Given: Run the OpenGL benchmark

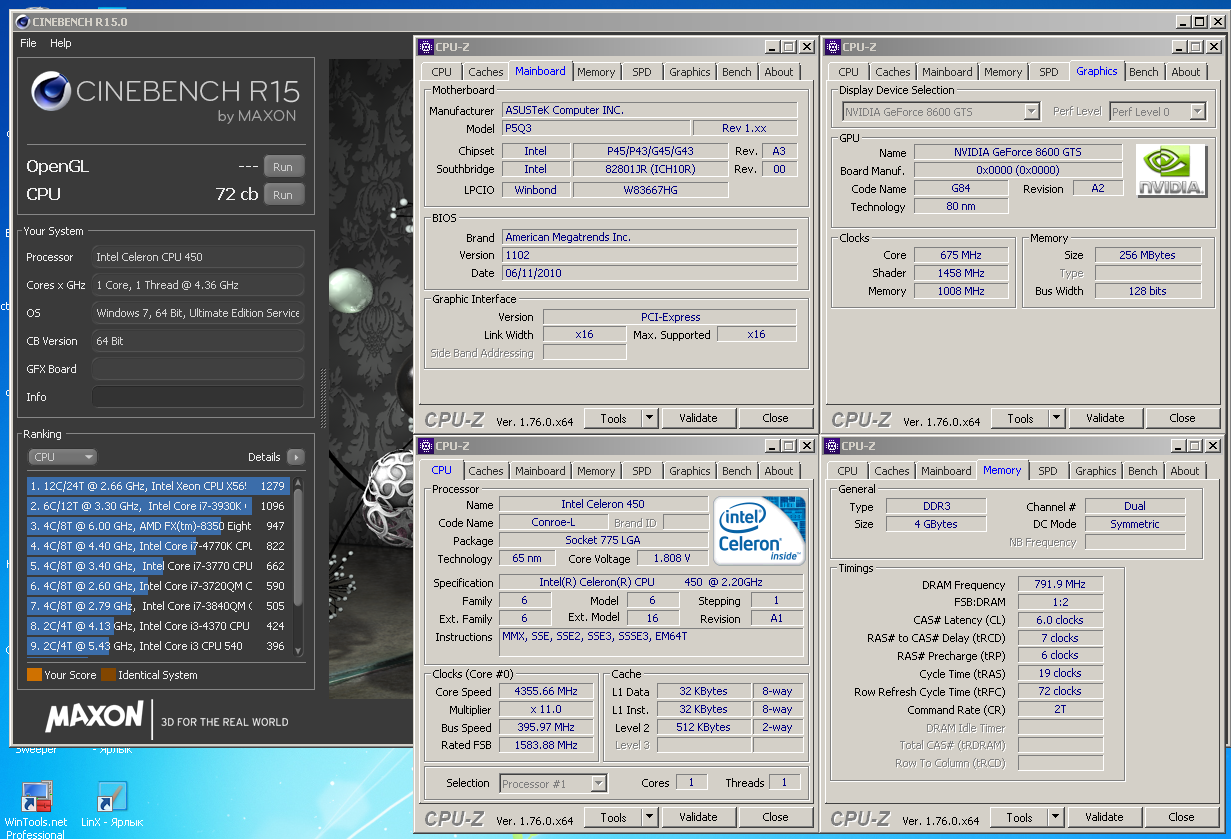Looking at the screenshot, I should point(283,167).
